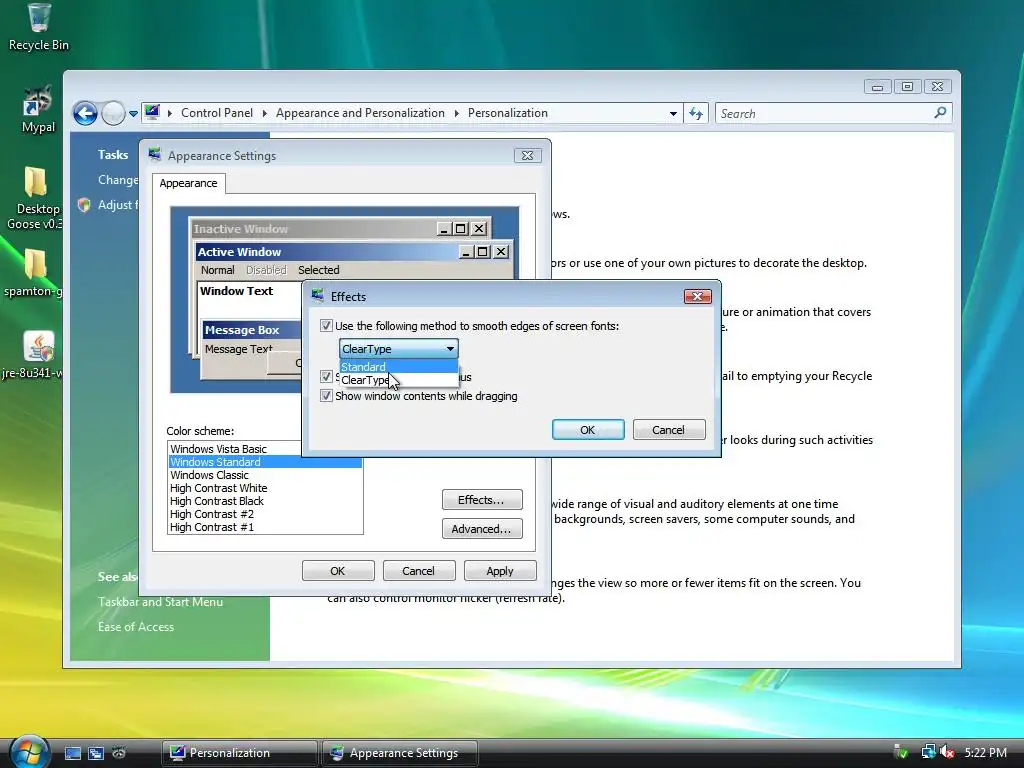
Task: Expand the address bar history dropdown
Action: pos(673,114)
